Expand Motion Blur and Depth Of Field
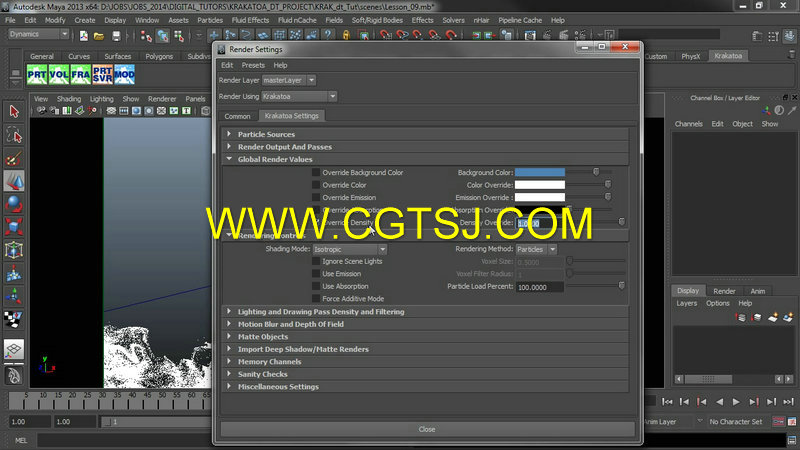The image size is (800, 450). click(229, 324)
